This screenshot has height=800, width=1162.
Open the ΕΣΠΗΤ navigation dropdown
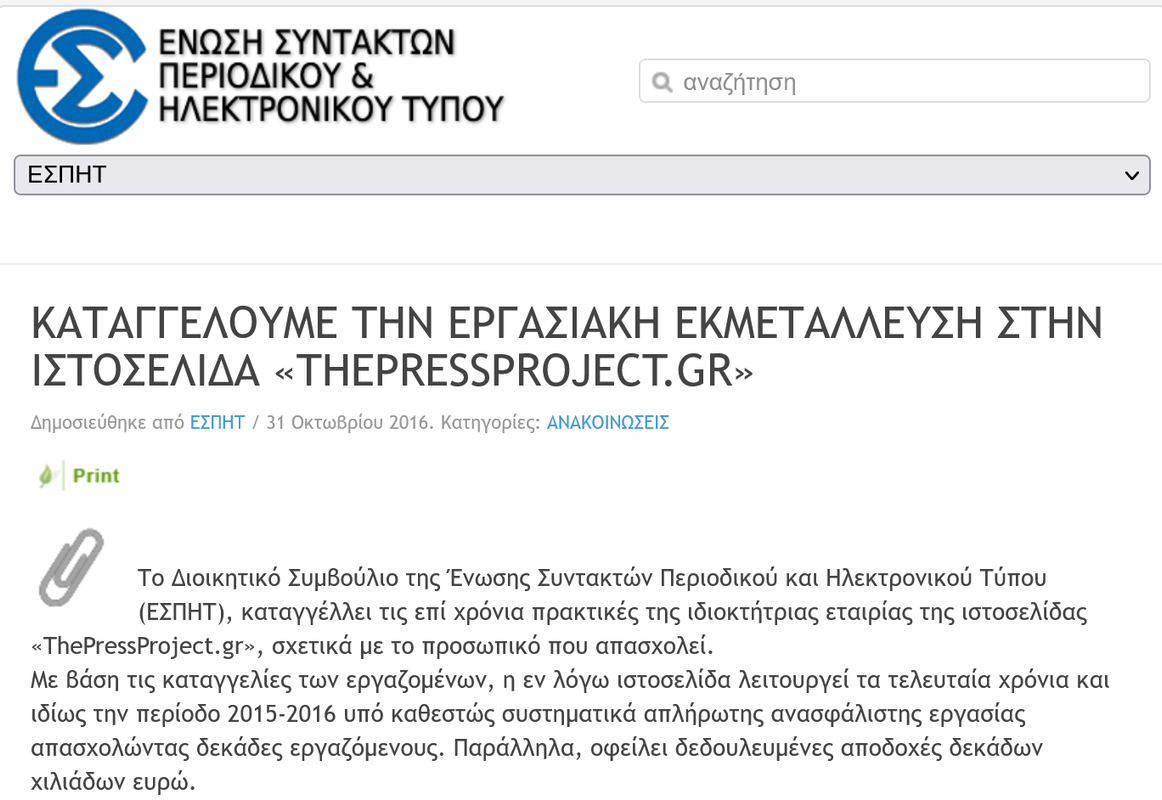click(582, 175)
